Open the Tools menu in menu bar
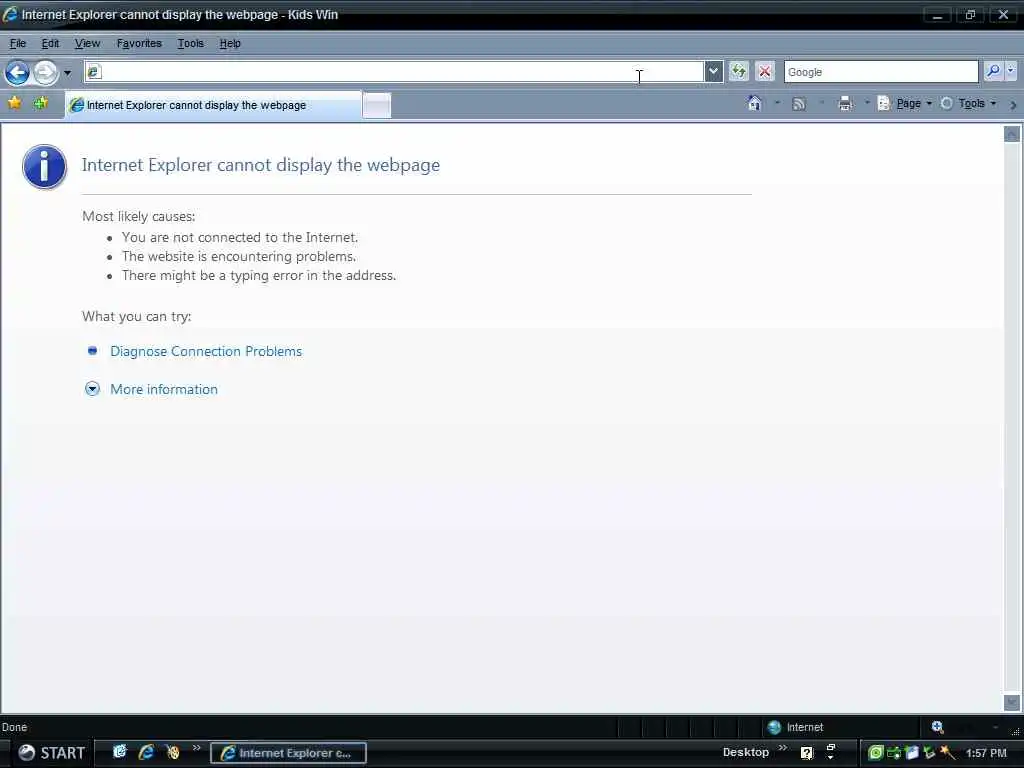 pos(191,44)
